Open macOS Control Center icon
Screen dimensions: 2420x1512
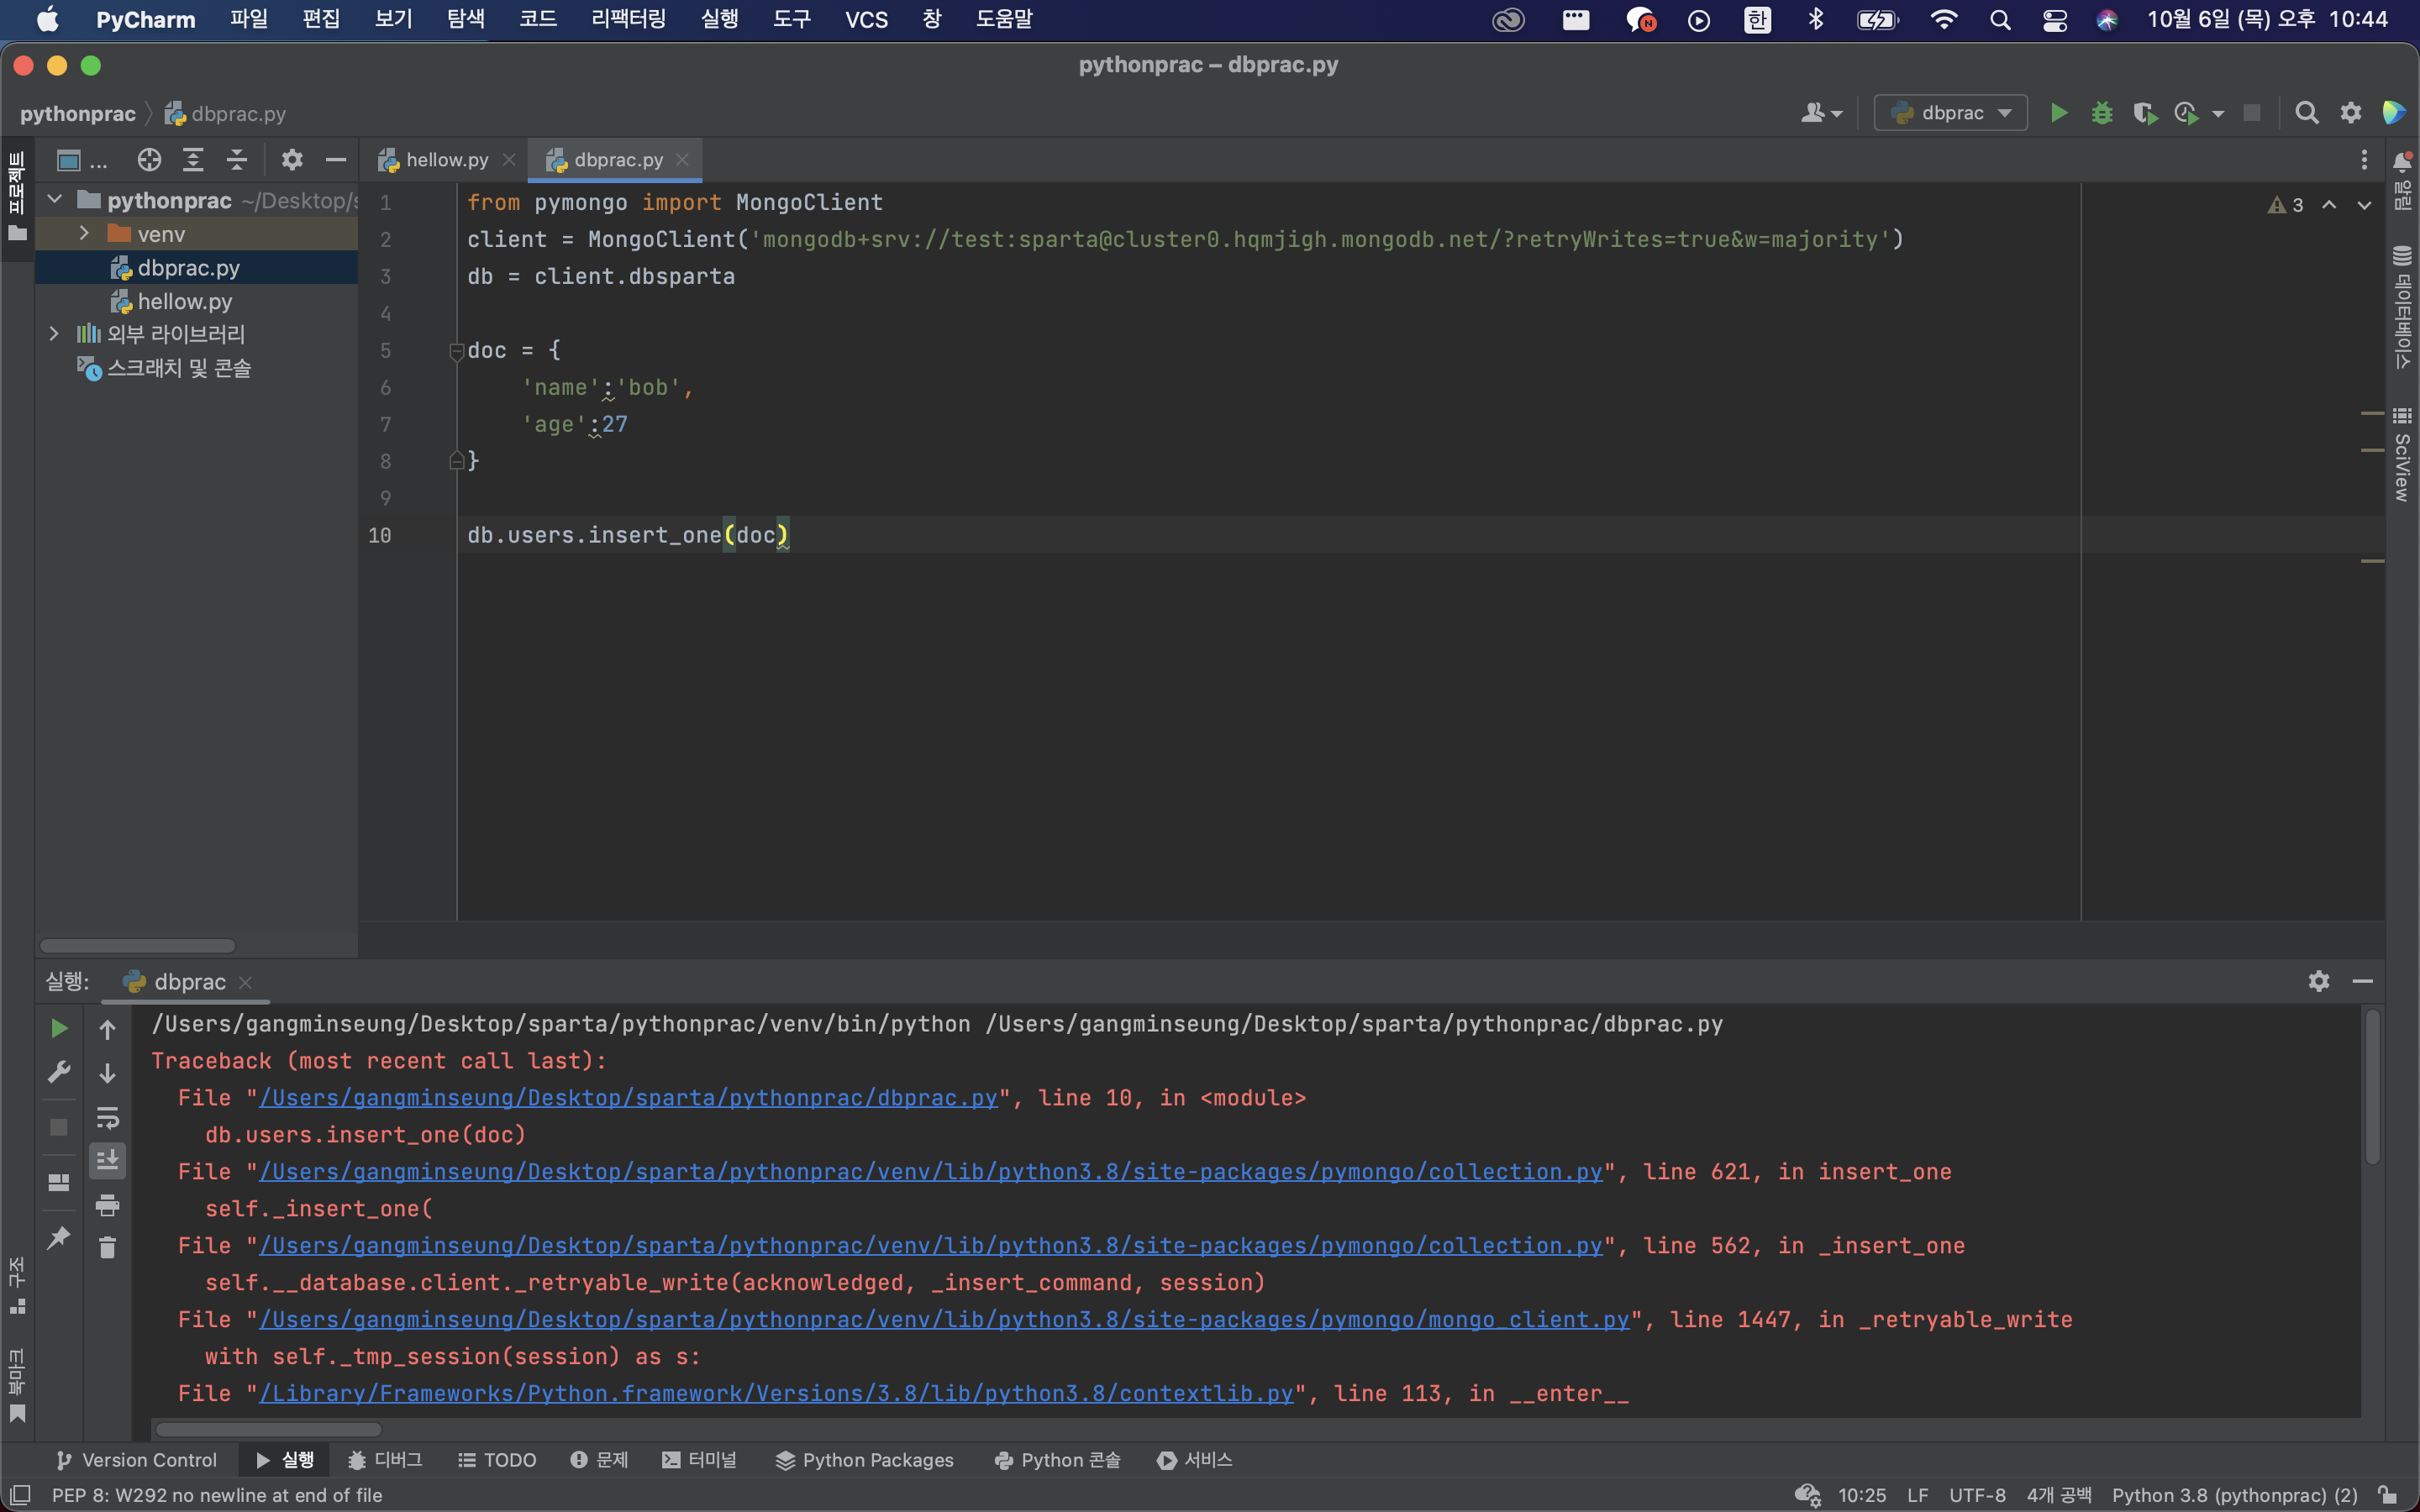click(2054, 19)
